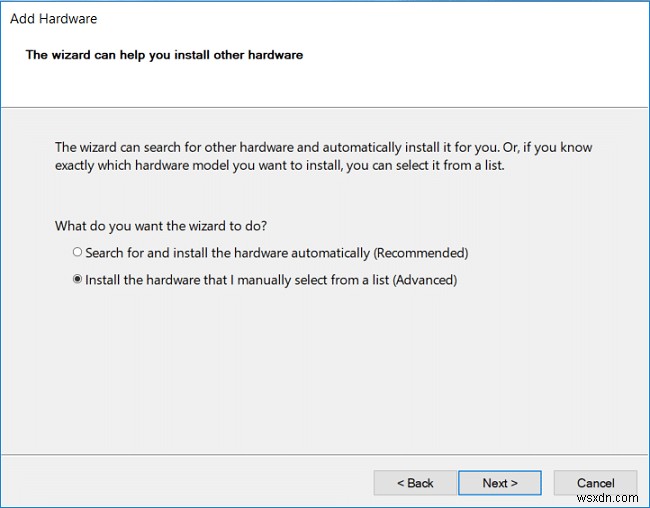
Task: Click the 'What do you want the wizard to do?' text
Action: [x=161, y=226]
